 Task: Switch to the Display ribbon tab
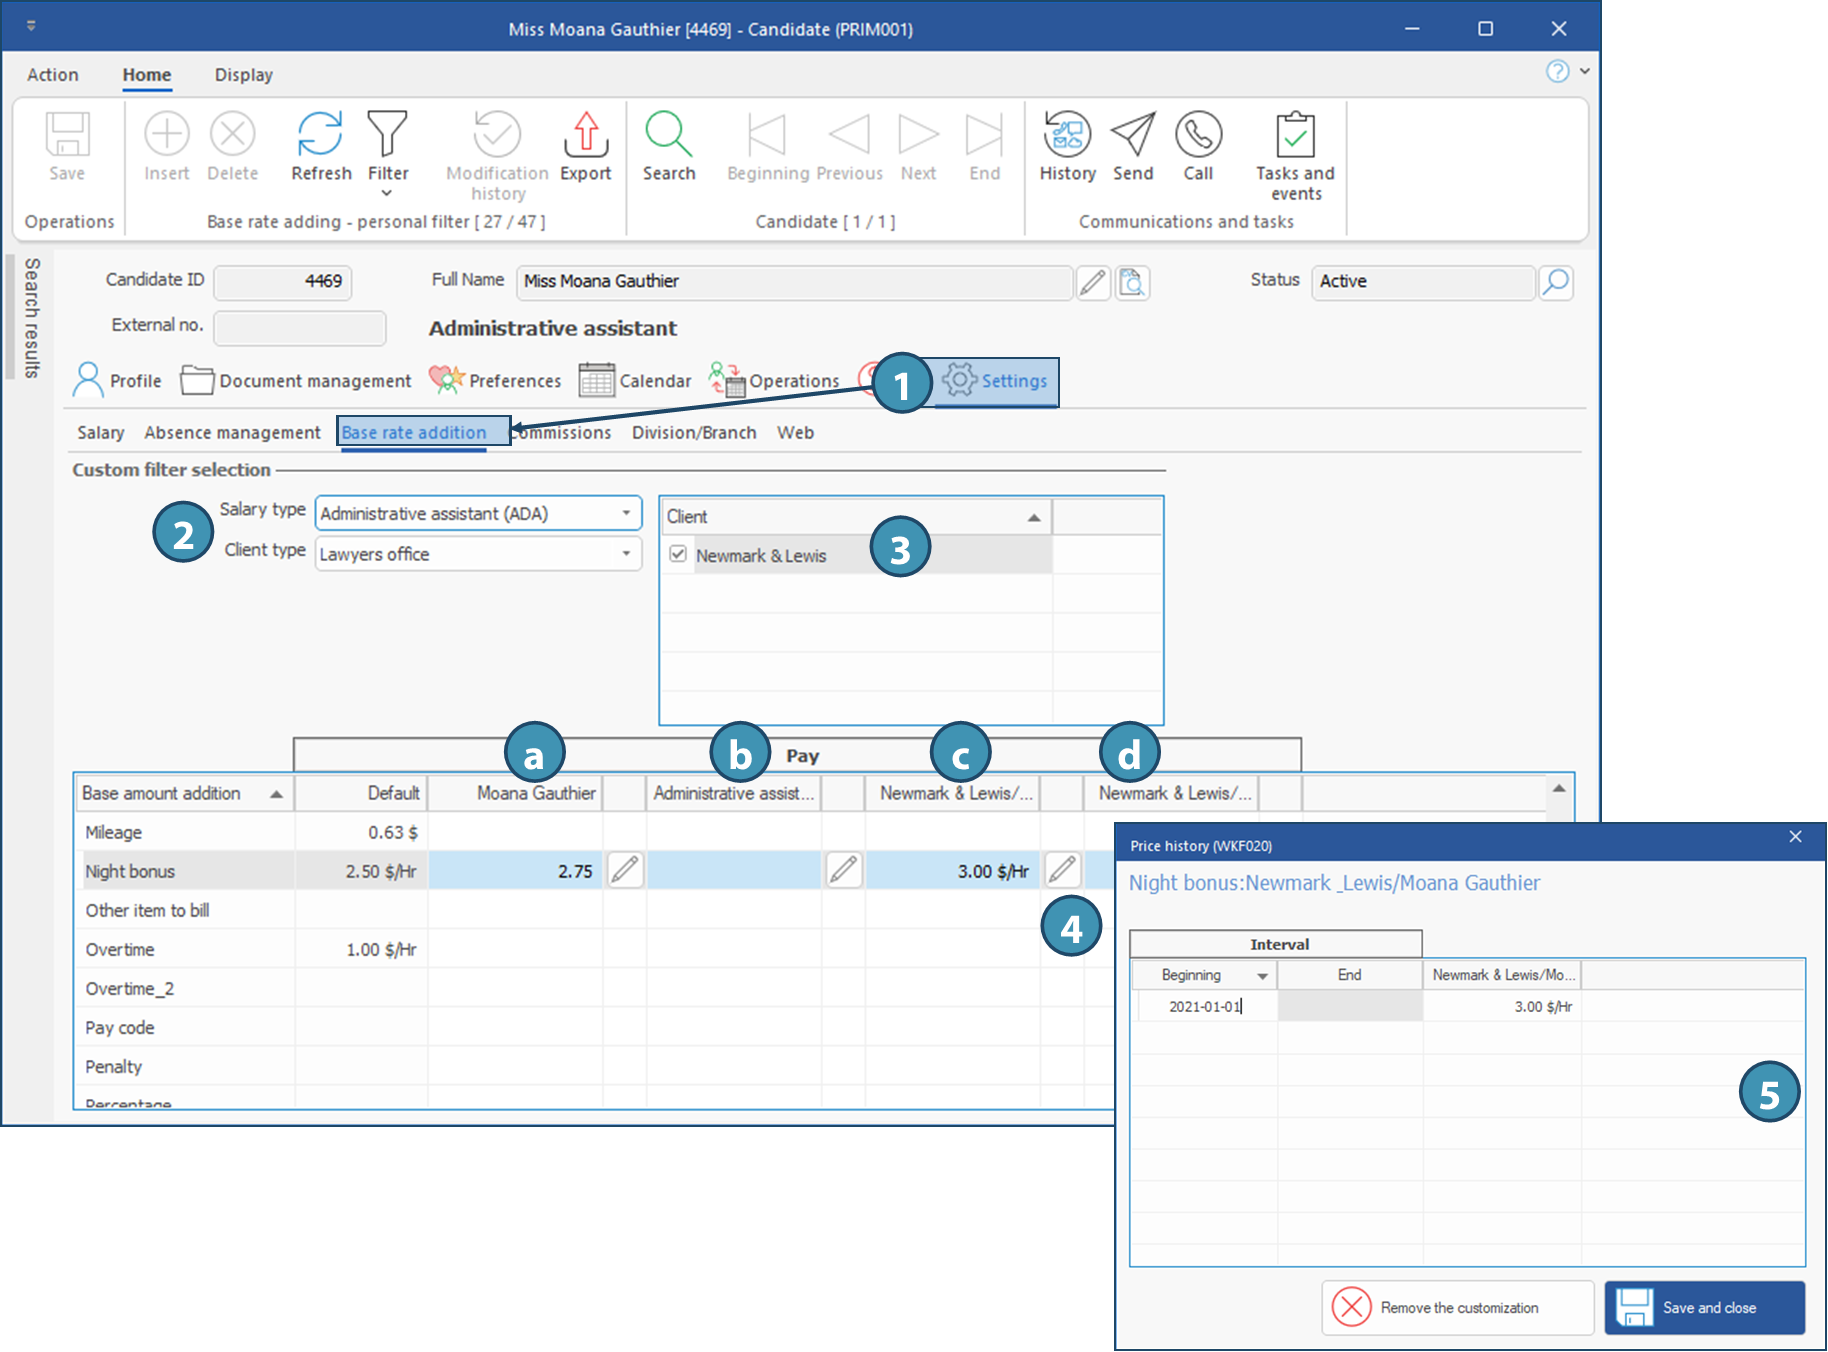pyautogui.click(x=243, y=75)
